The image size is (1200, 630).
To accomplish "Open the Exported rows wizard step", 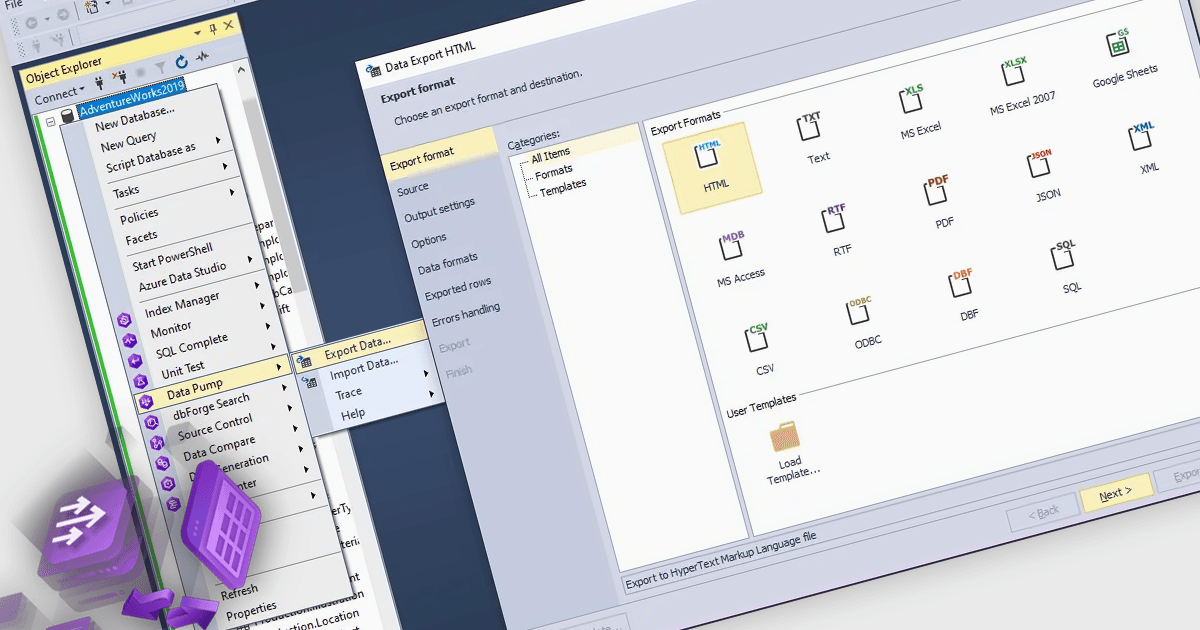I will [x=458, y=288].
